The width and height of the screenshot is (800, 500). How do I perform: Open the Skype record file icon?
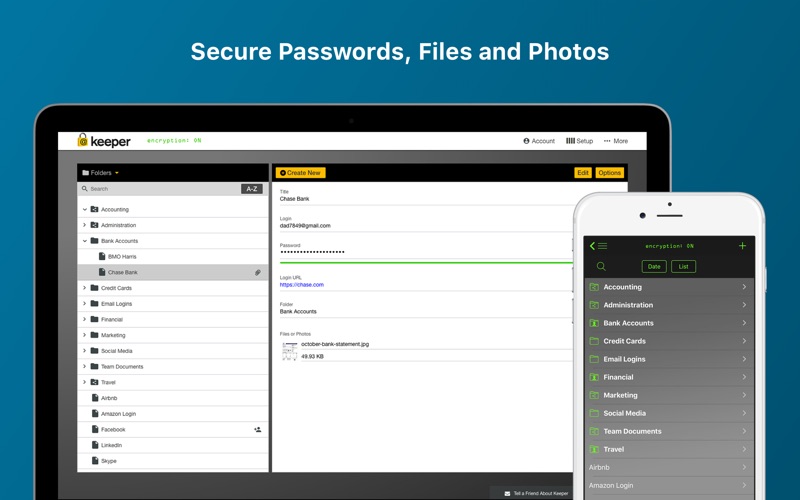95,461
